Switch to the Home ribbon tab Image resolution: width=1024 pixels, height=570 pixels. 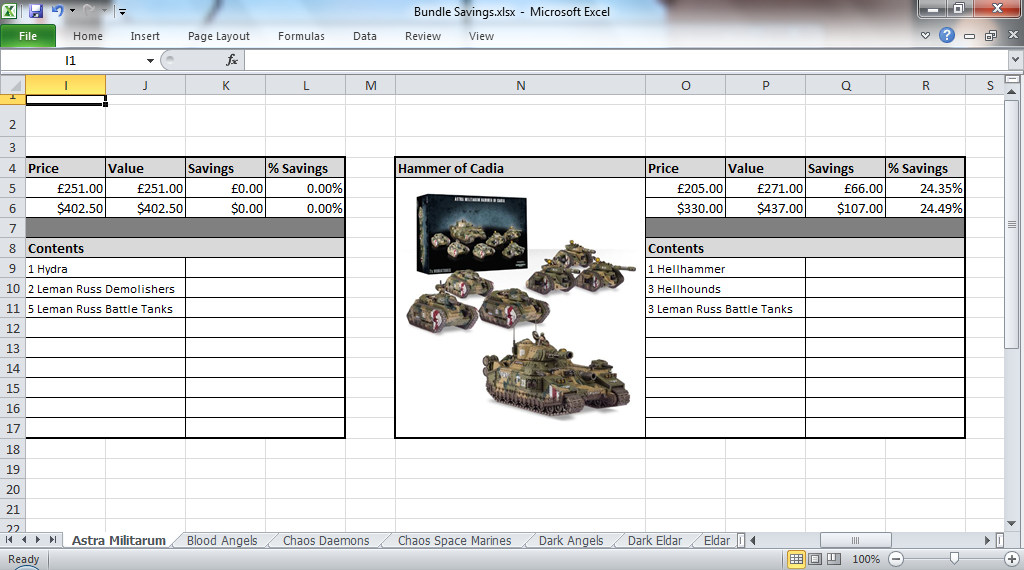click(x=88, y=36)
